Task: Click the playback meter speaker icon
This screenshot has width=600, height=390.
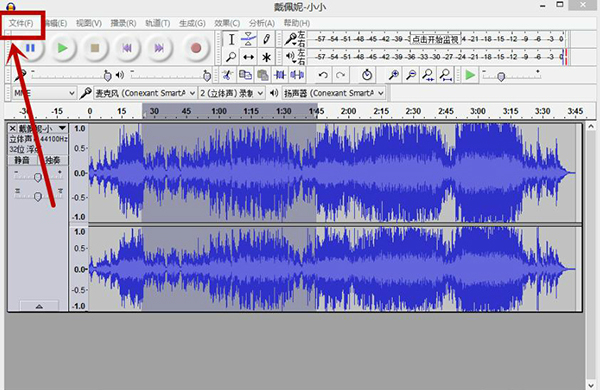Action: (x=290, y=57)
